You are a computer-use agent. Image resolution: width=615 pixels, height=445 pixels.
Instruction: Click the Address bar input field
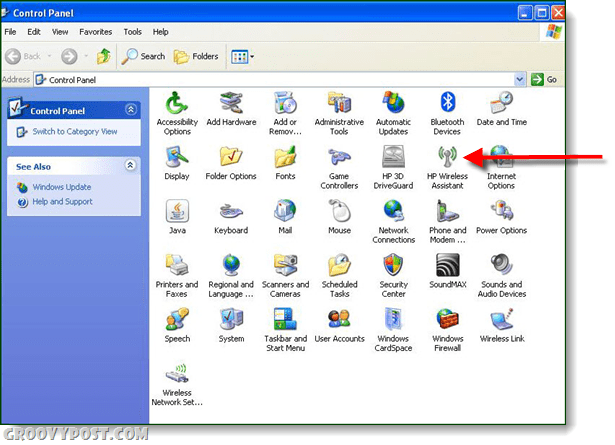275,80
